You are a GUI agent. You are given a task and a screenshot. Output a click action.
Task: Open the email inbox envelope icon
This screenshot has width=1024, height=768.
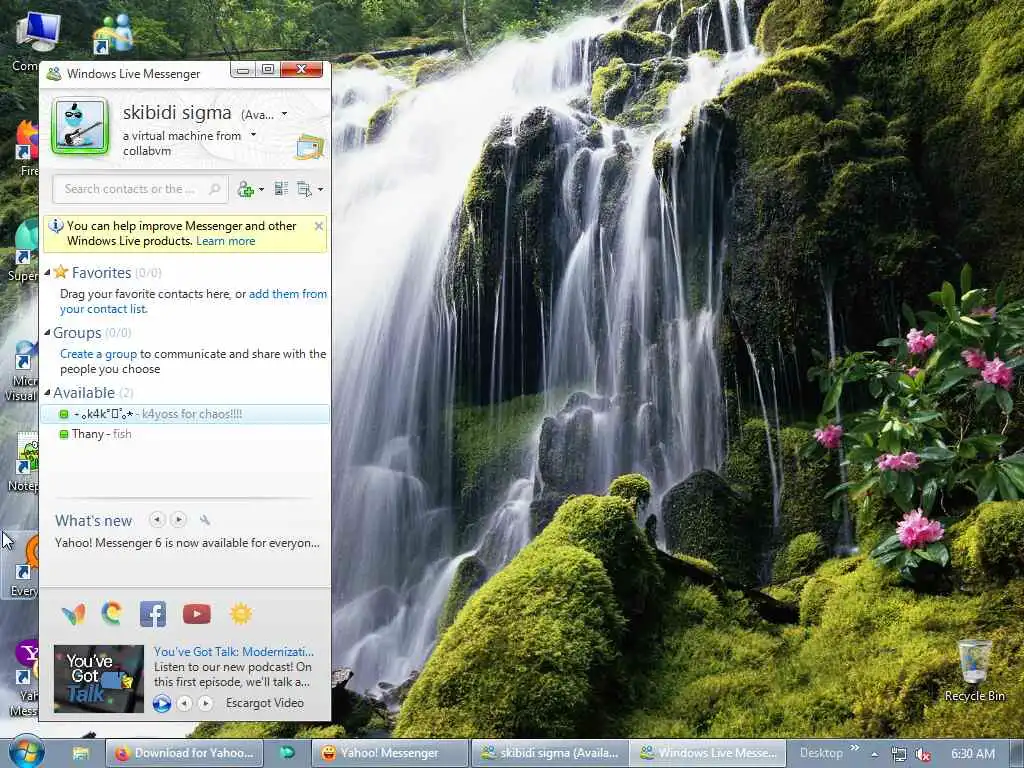point(310,147)
